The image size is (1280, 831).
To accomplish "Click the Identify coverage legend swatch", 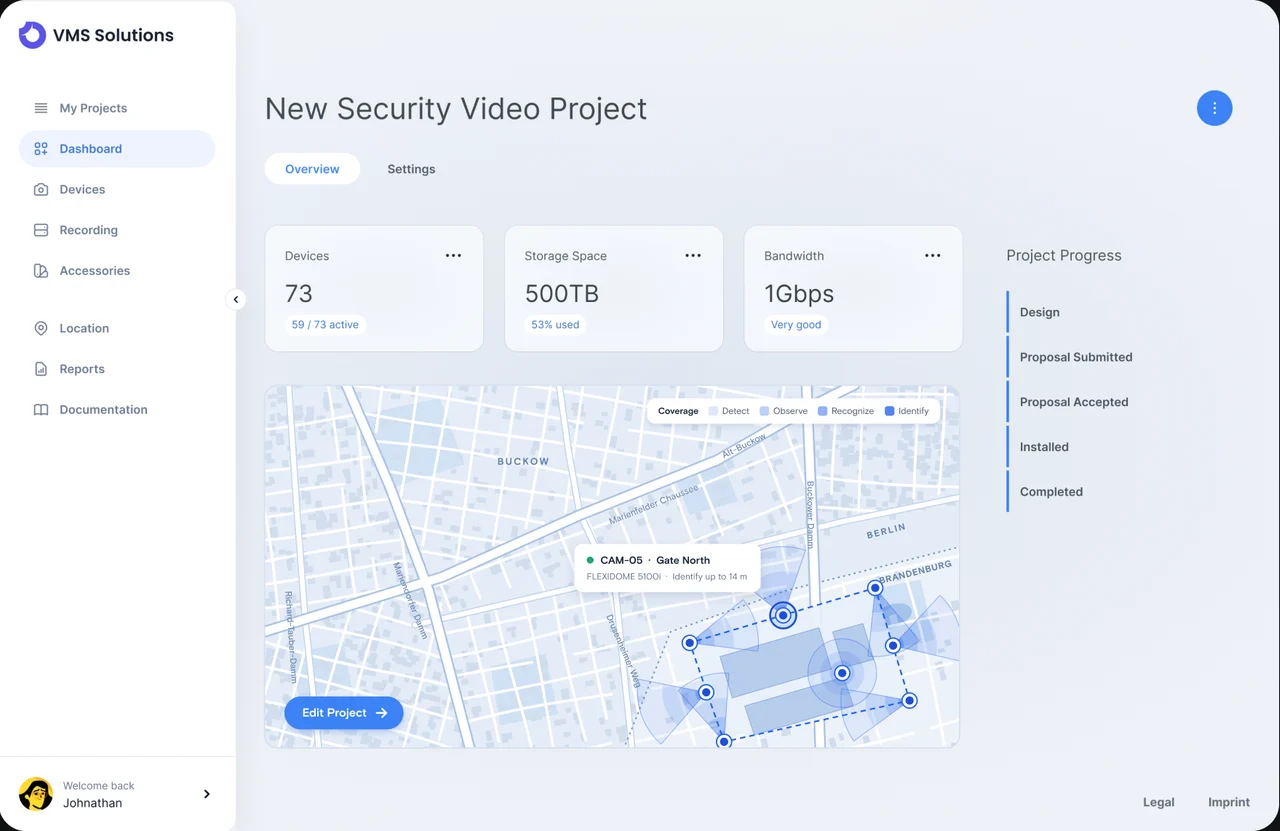I will [890, 411].
